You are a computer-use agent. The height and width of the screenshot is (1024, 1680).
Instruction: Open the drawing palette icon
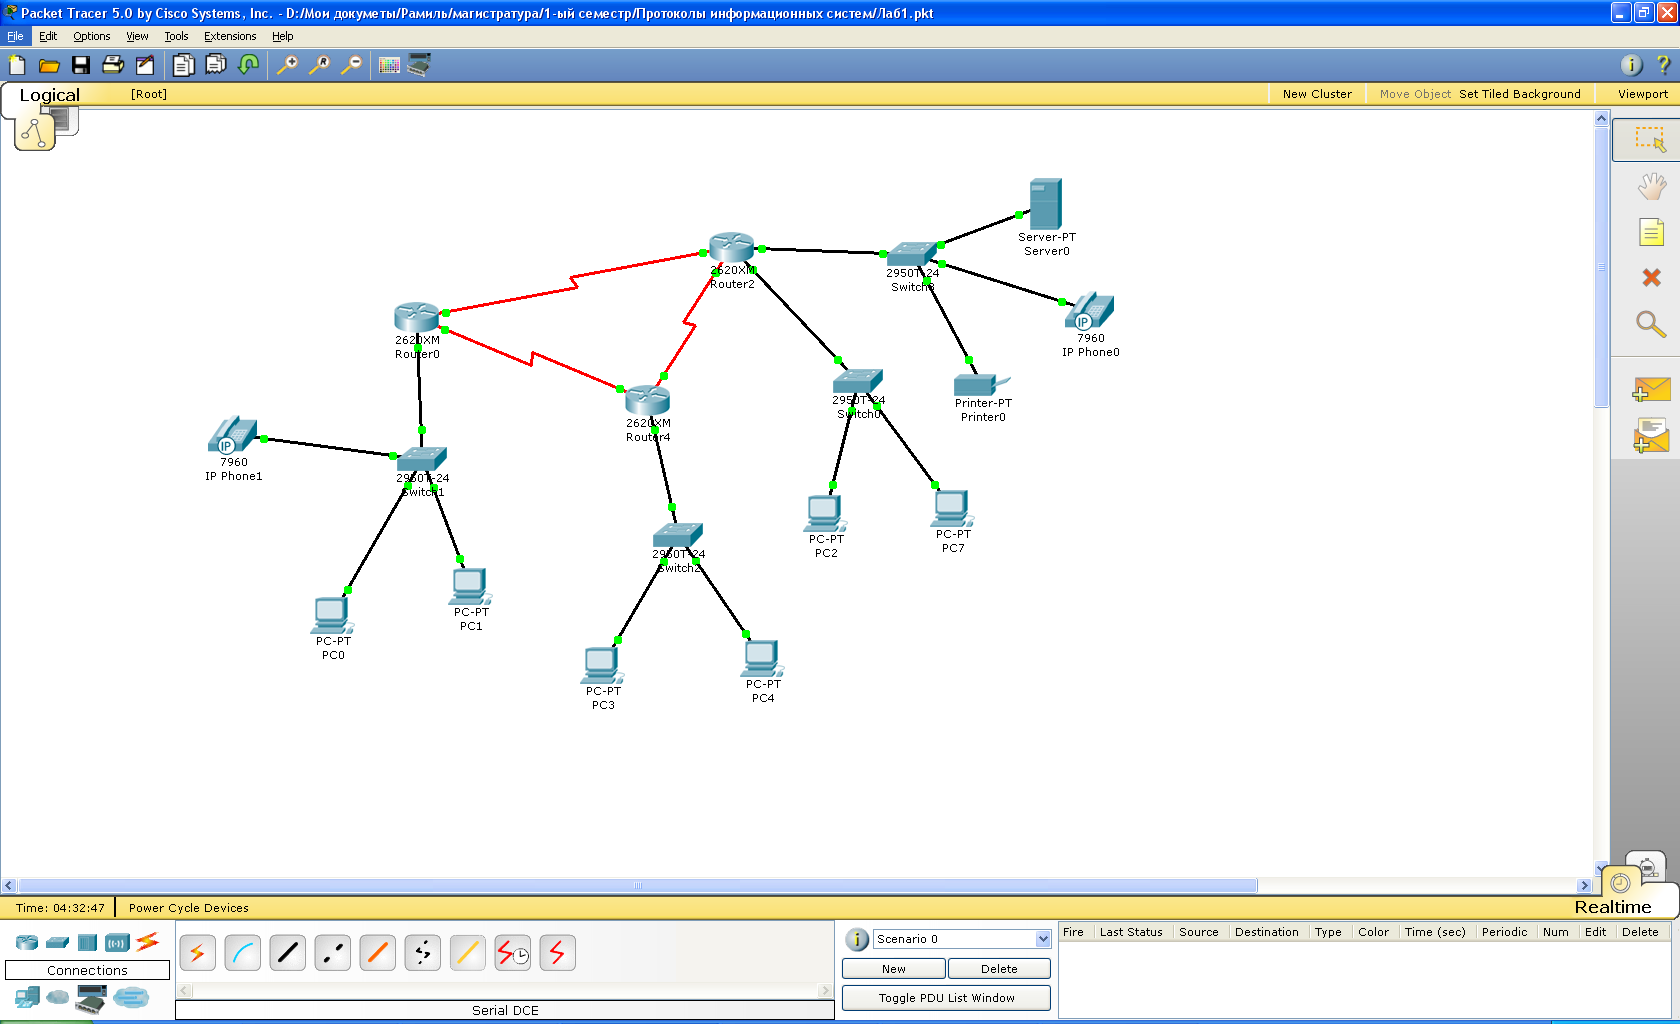pyautogui.click(x=389, y=65)
